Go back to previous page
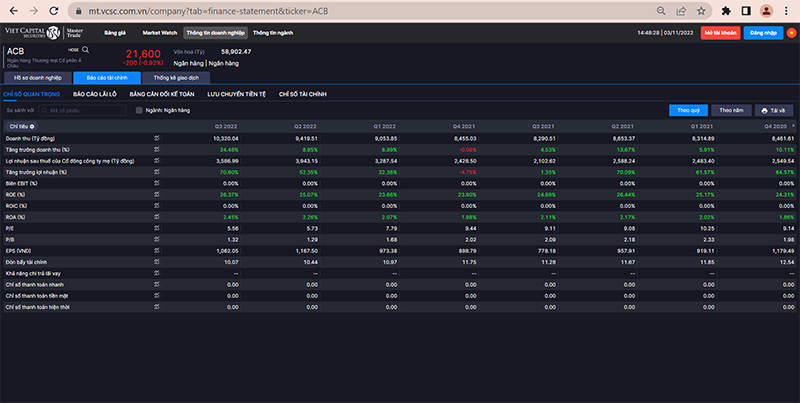The width and height of the screenshot is (800, 403). coord(14,11)
